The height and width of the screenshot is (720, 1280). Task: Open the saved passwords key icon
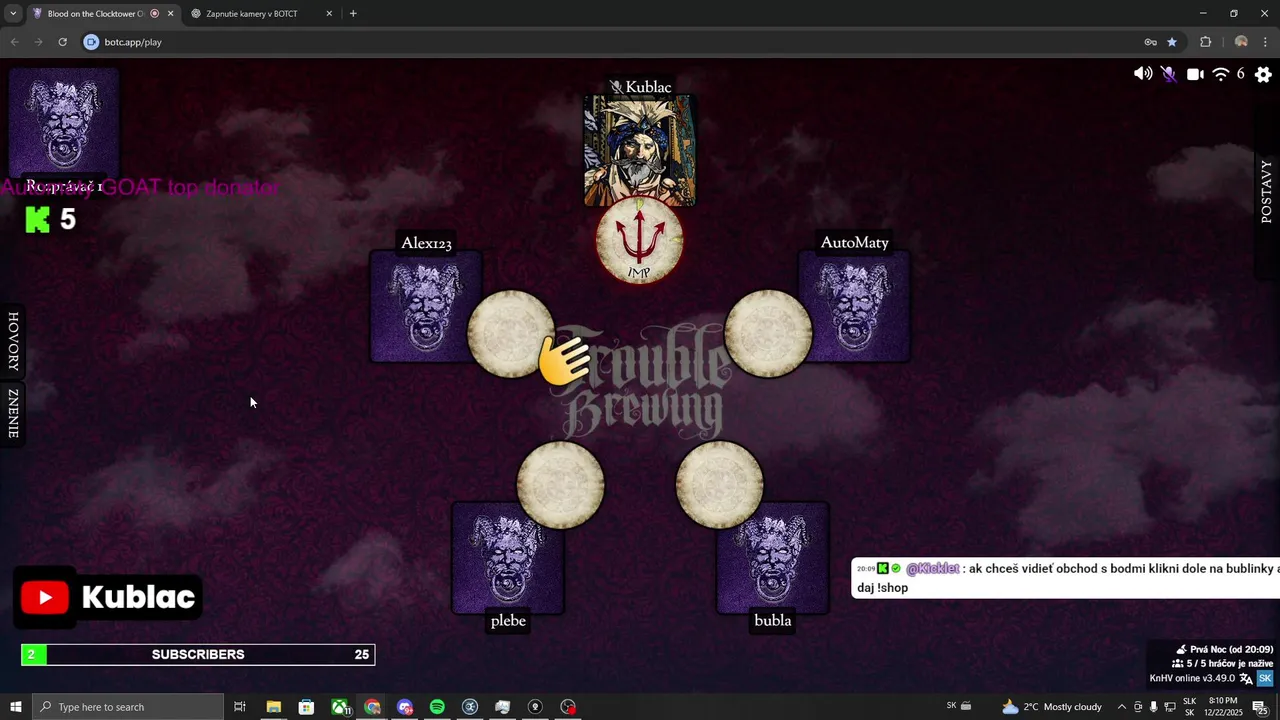[x=1151, y=42]
